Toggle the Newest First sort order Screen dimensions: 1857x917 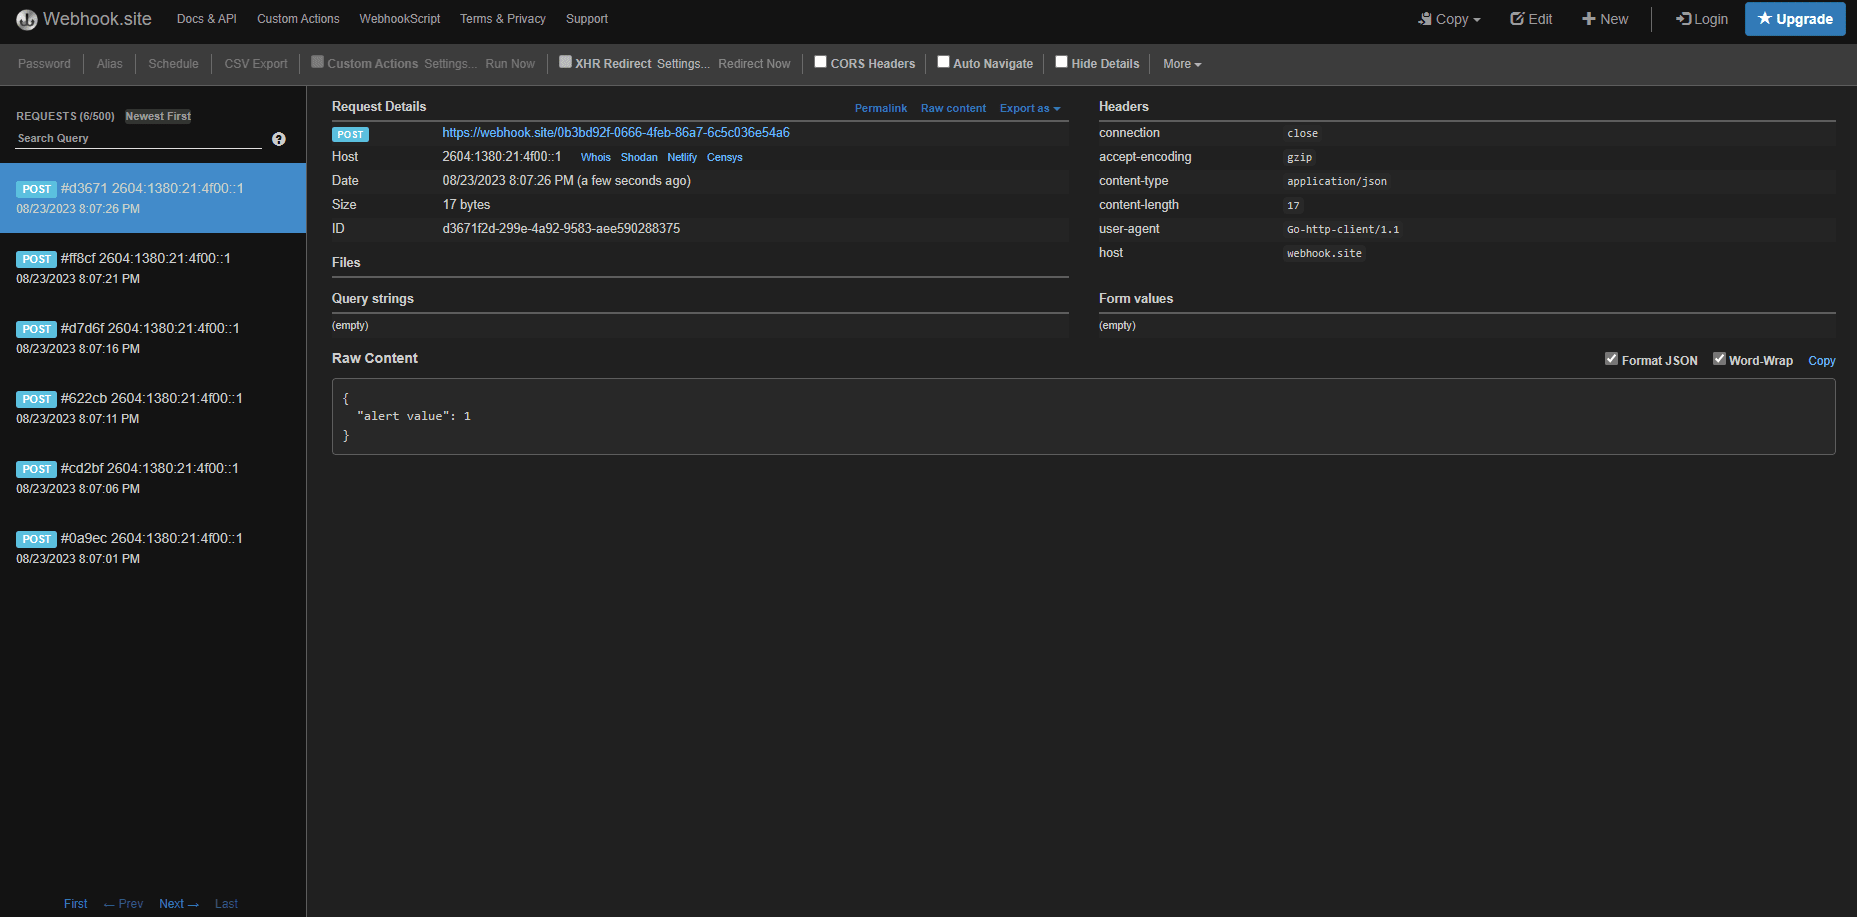point(158,116)
